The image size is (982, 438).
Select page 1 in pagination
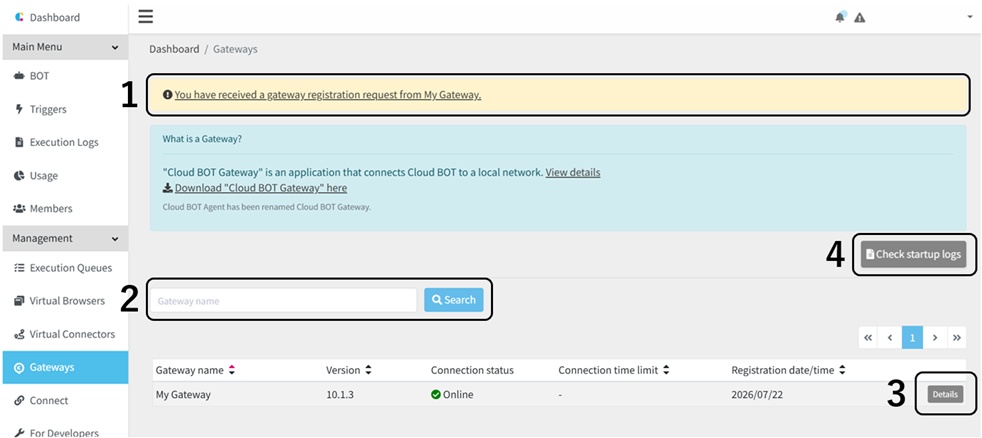[912, 338]
